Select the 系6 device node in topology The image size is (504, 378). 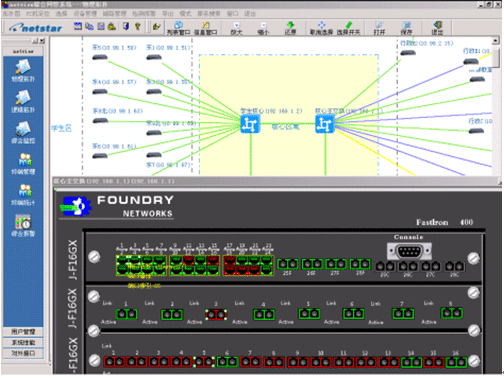coord(100,156)
